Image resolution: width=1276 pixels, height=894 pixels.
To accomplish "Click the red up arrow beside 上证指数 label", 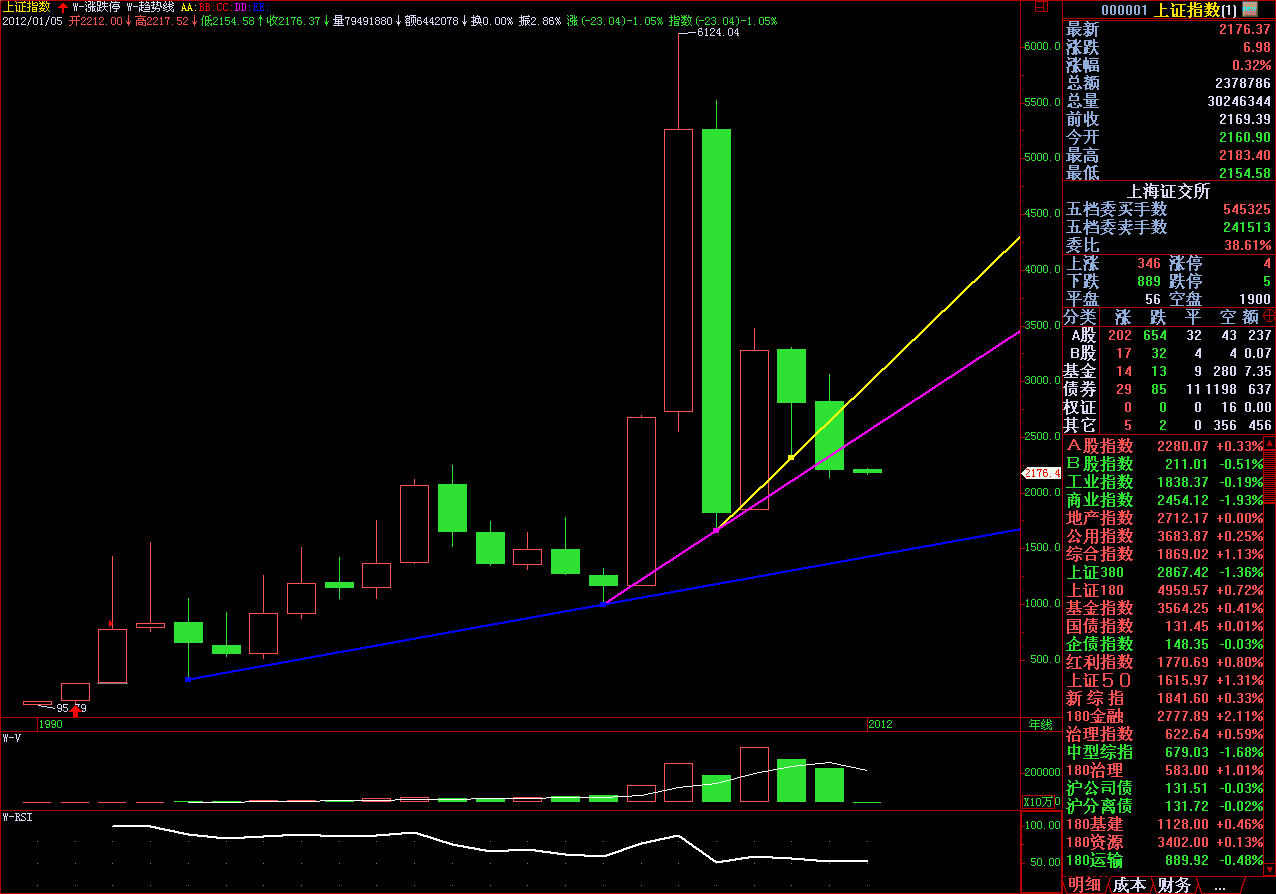I will tap(62, 6).
